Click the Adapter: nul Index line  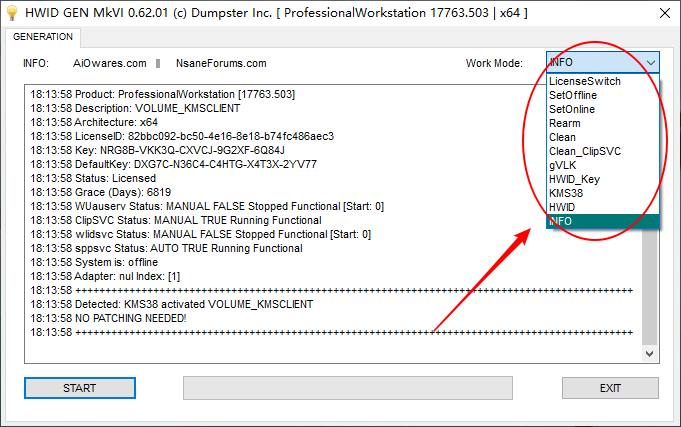pyautogui.click(x=105, y=276)
